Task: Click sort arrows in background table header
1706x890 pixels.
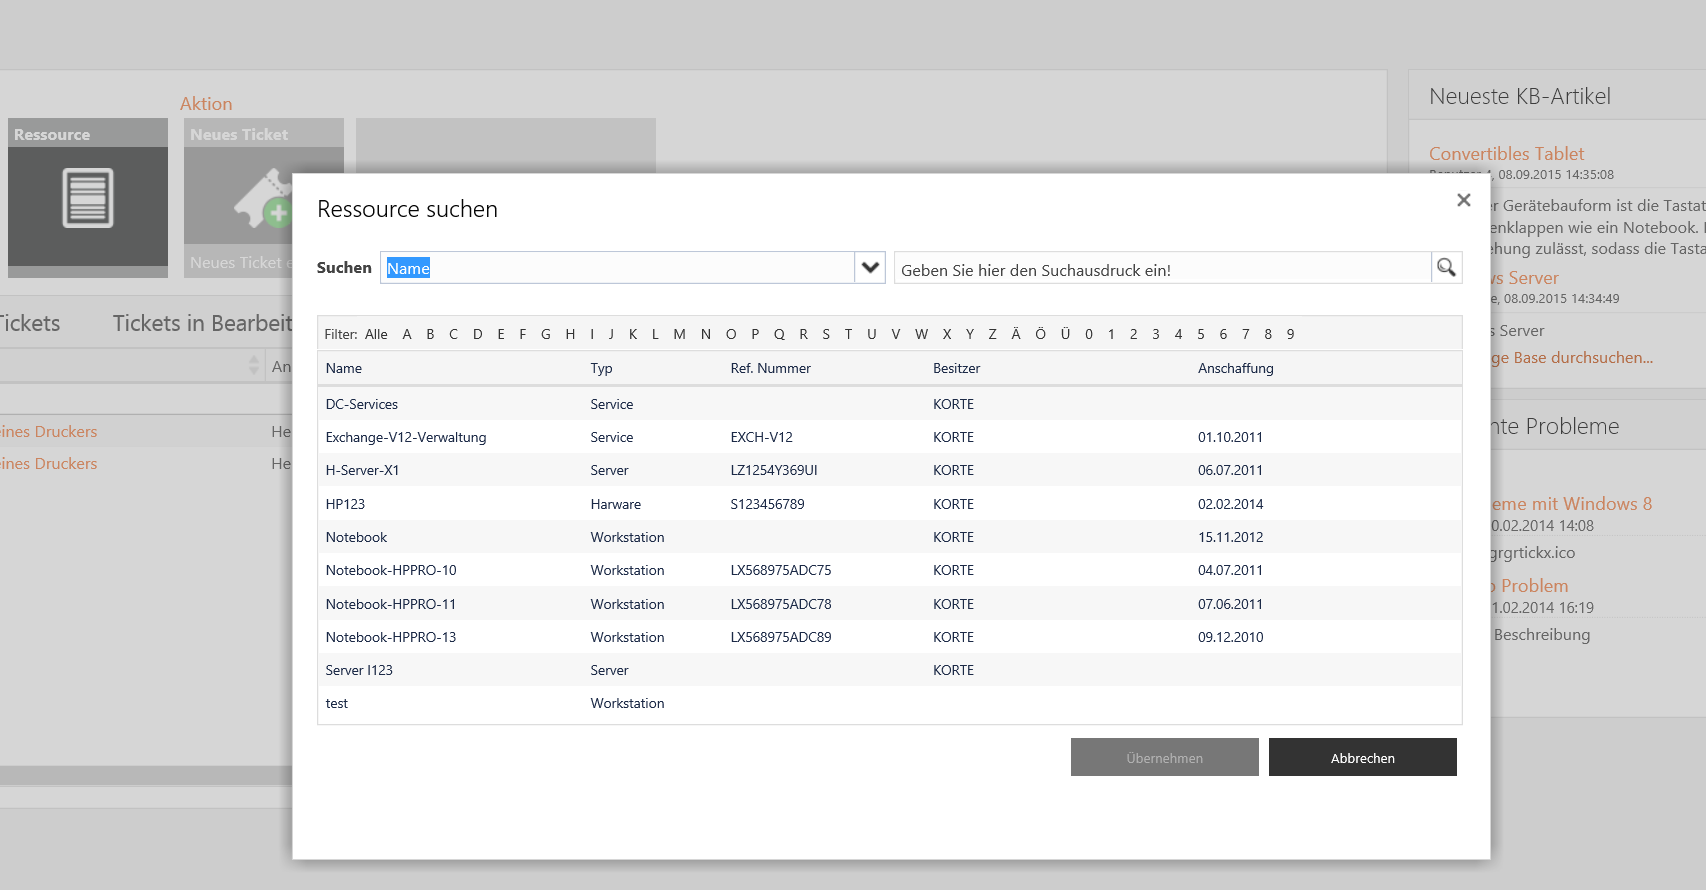Action: coord(254,366)
